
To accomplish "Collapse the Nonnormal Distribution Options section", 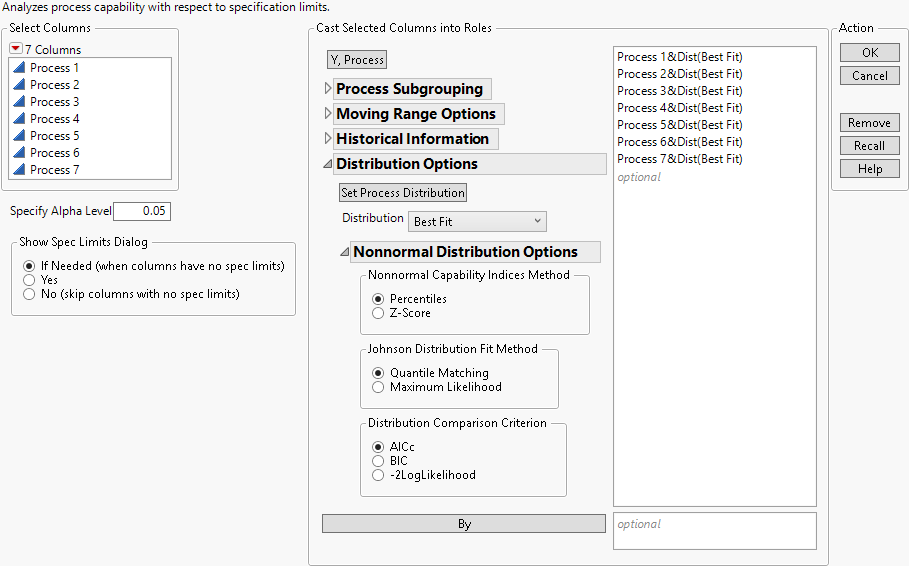I will click(345, 252).
